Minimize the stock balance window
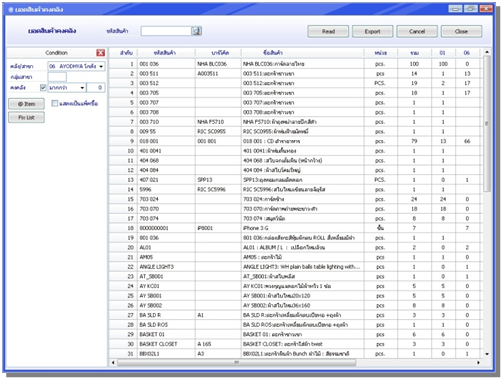Image resolution: width=502 pixels, height=379 pixels. point(455,9)
